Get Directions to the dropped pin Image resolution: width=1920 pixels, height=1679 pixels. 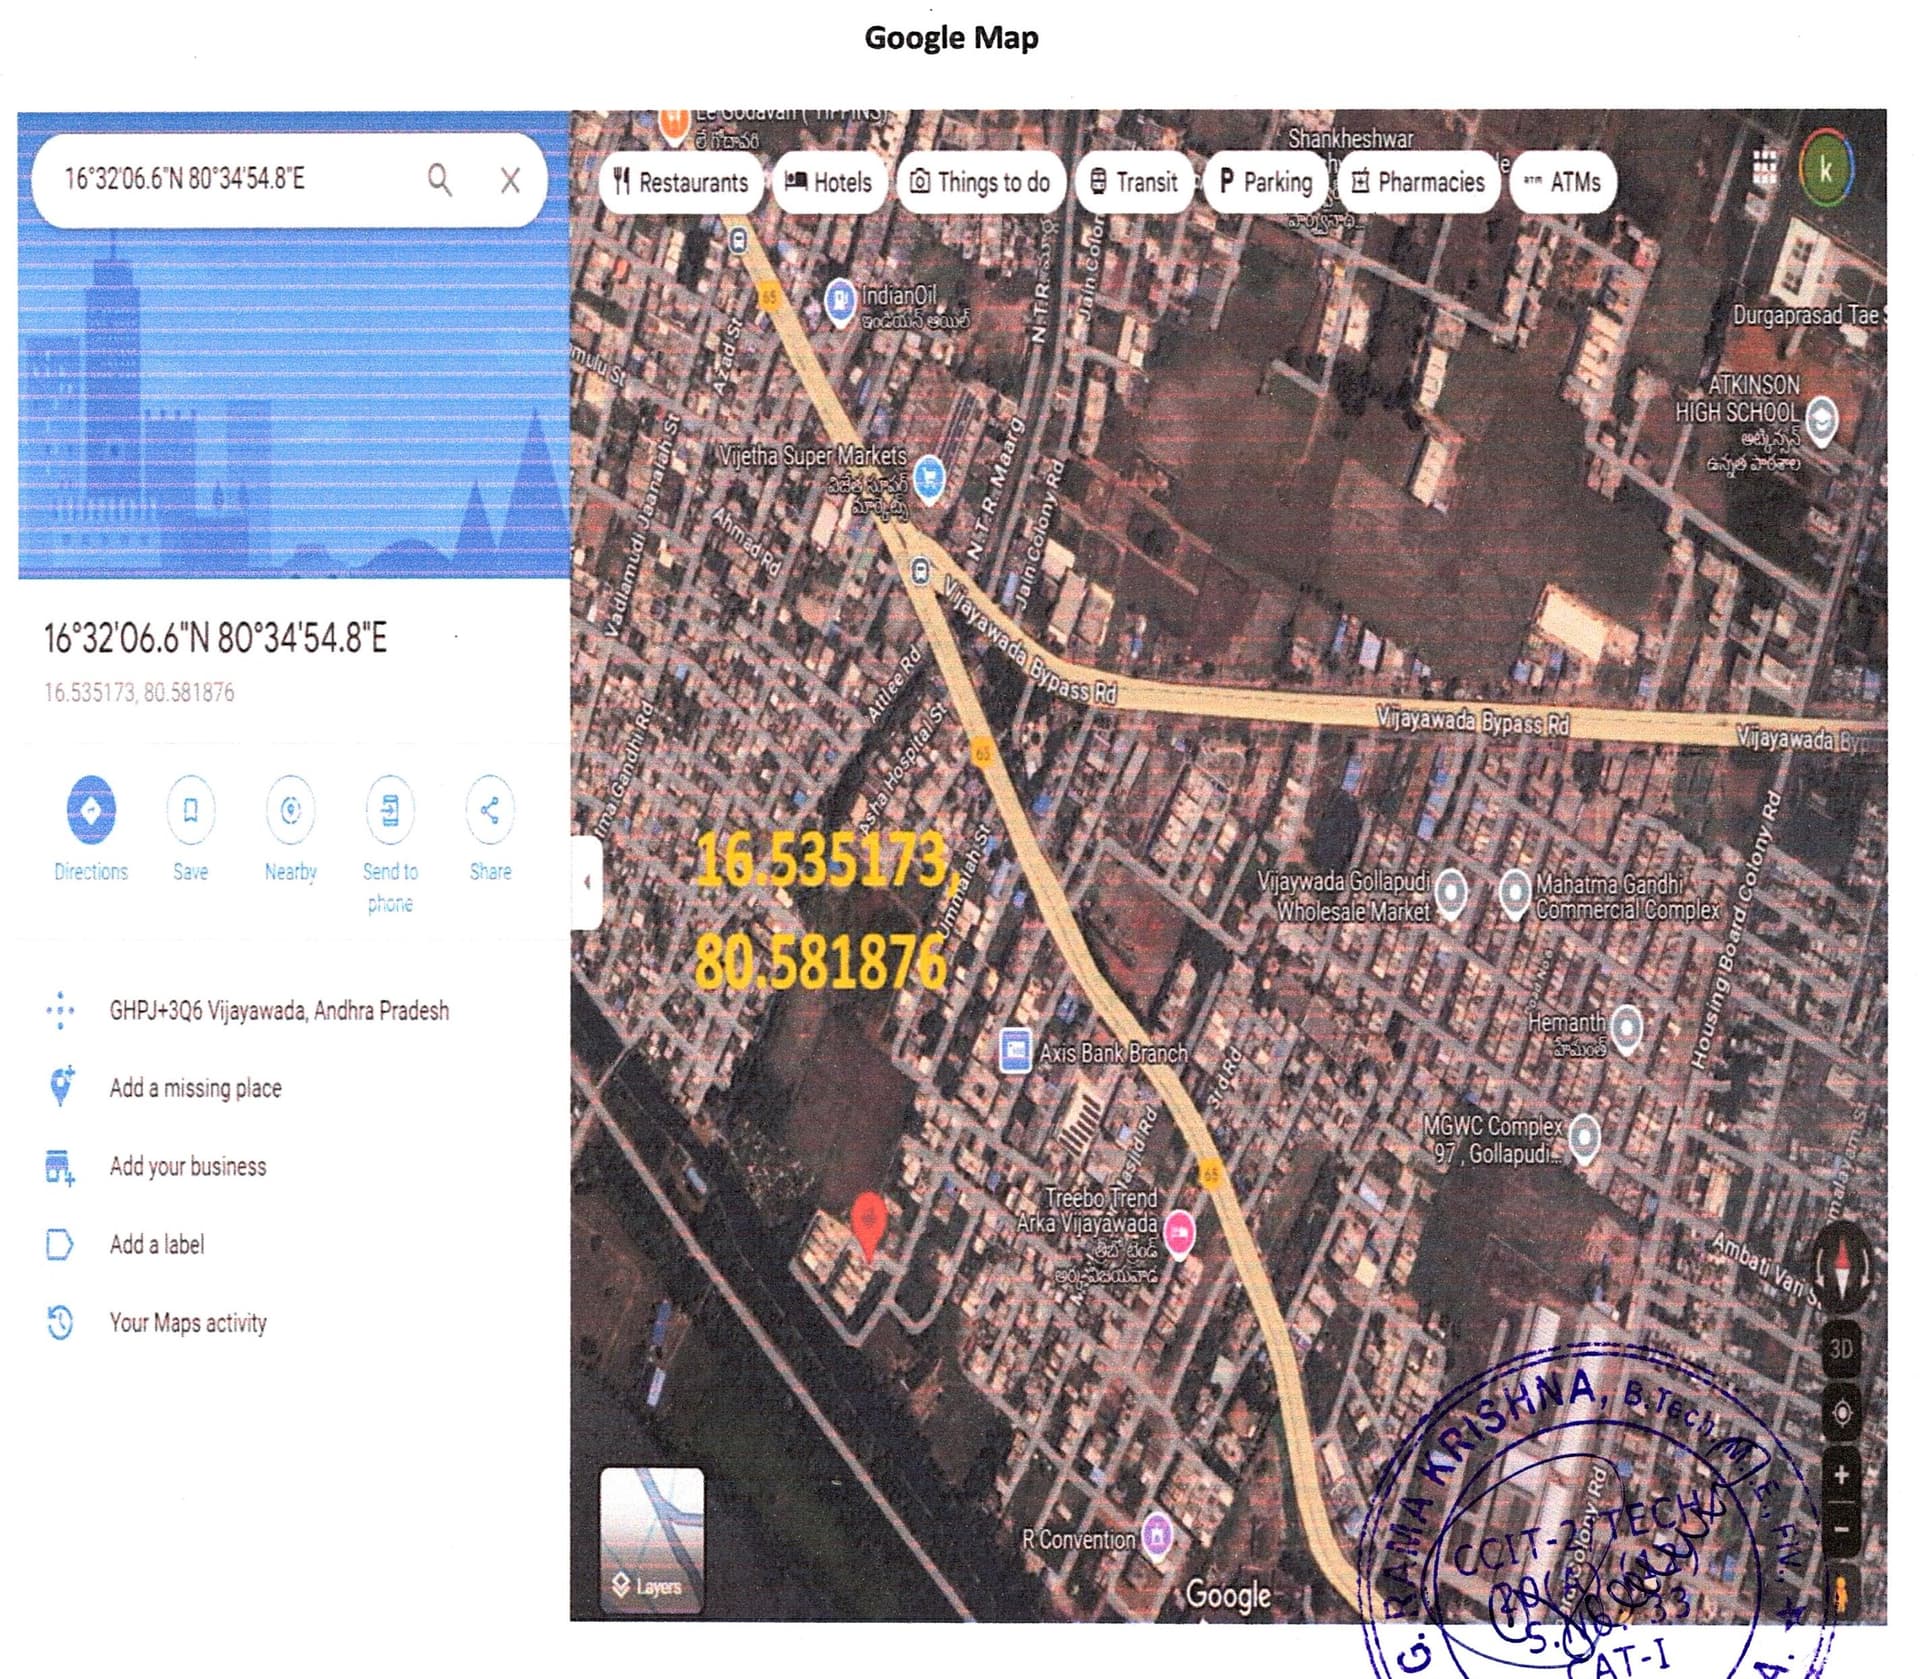[x=91, y=829]
